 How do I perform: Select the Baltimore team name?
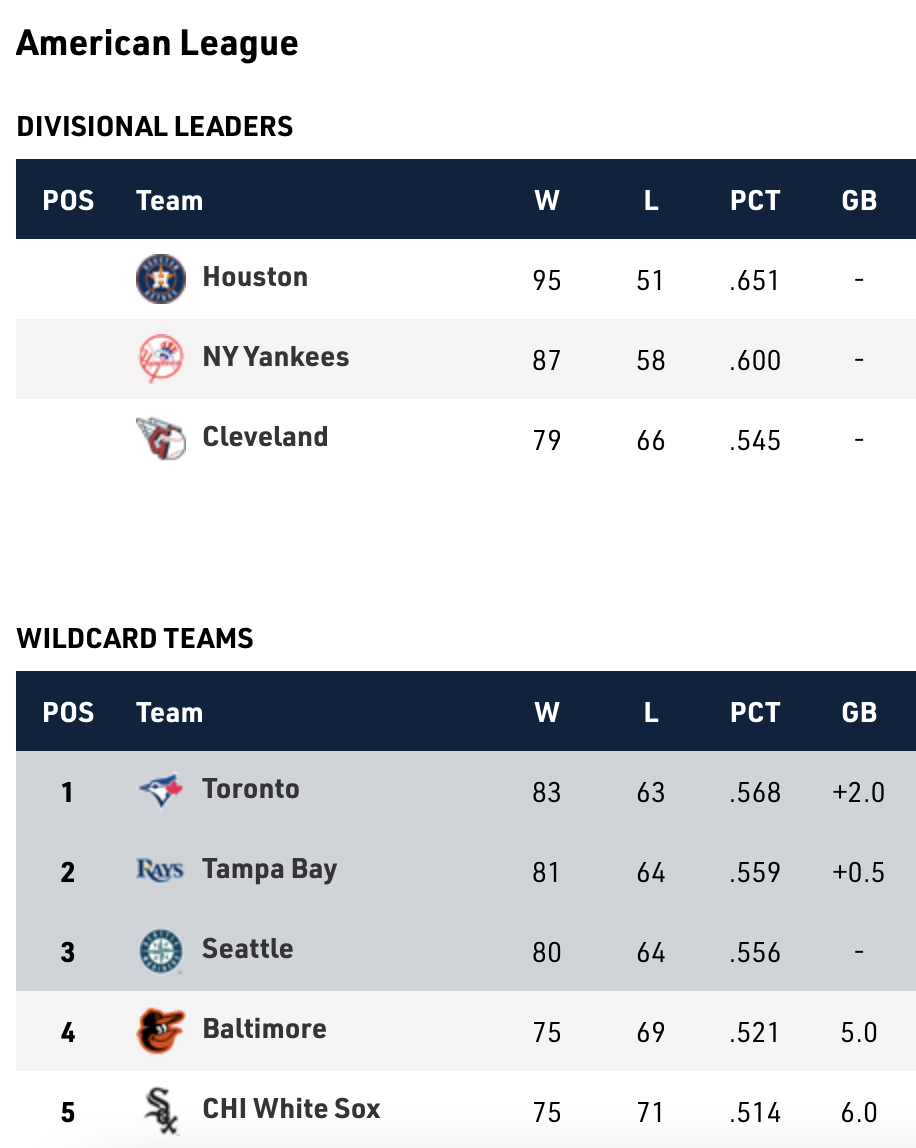click(265, 1029)
